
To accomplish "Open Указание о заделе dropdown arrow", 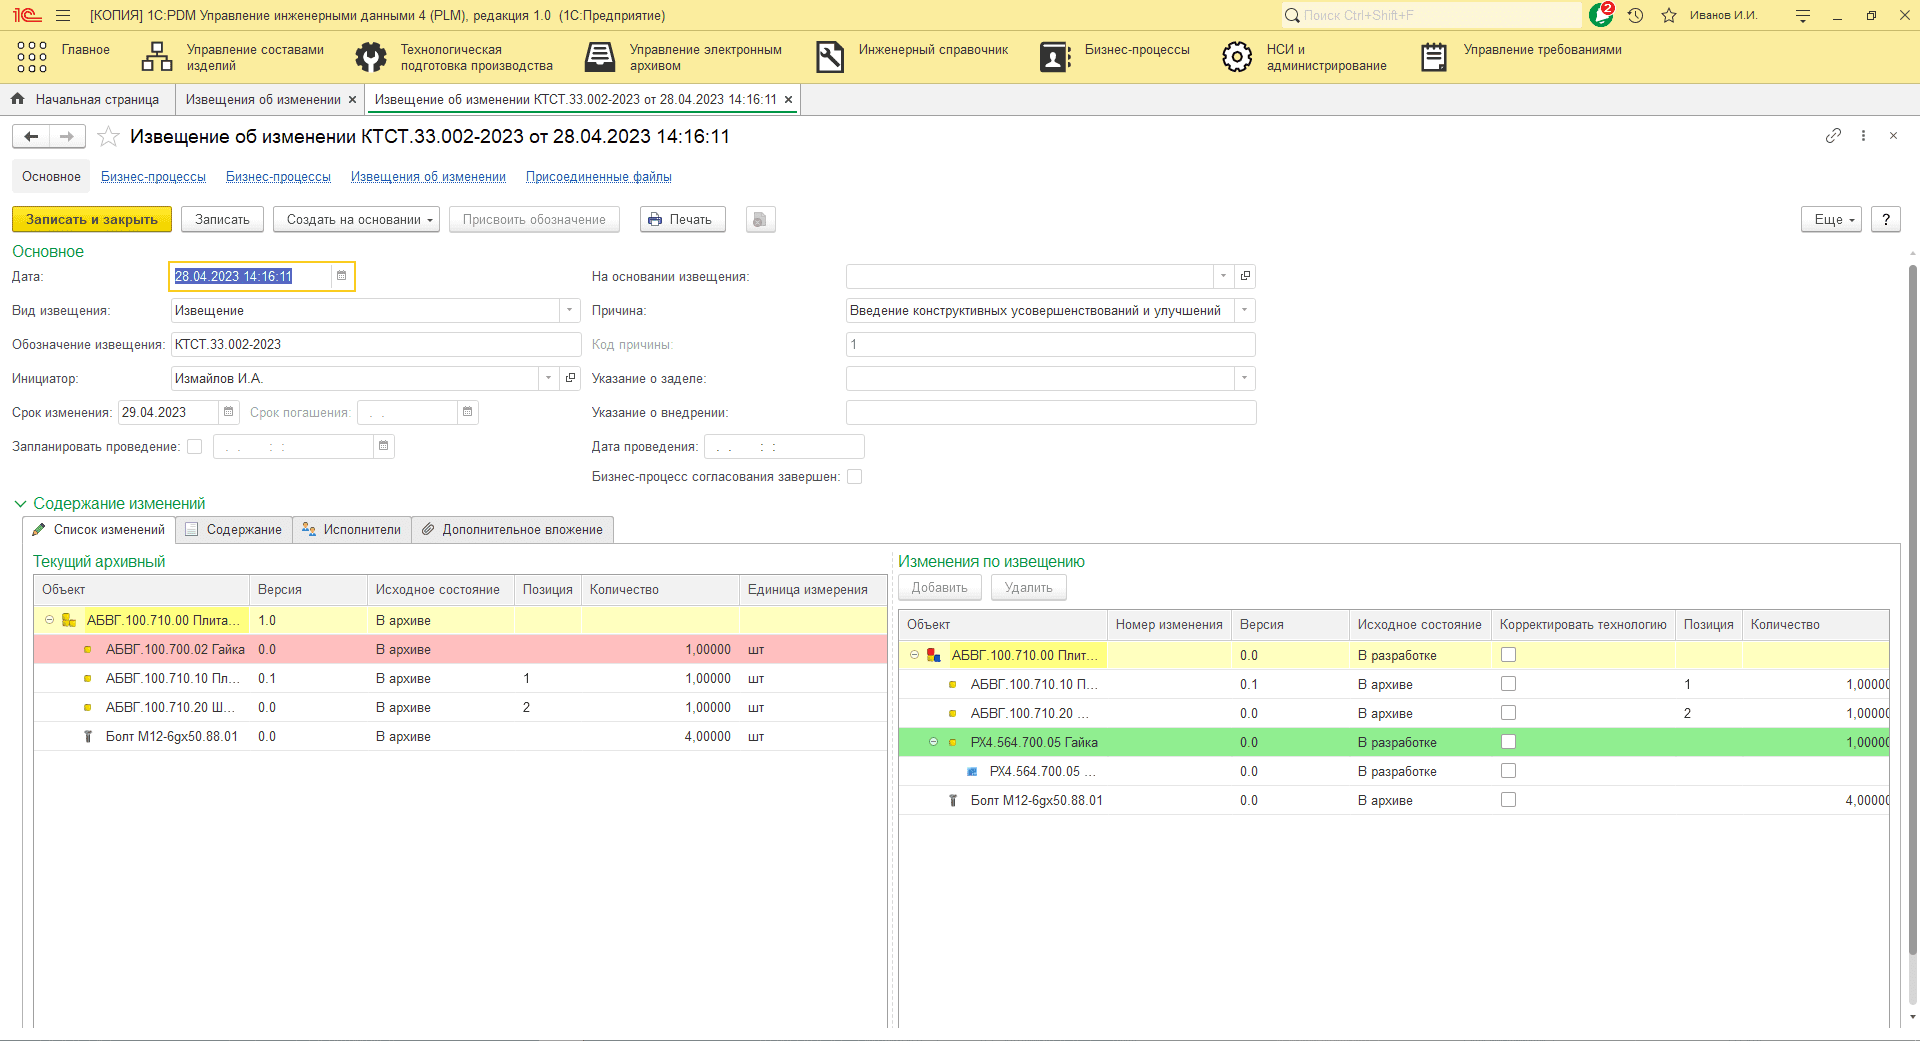I will pos(1245,378).
